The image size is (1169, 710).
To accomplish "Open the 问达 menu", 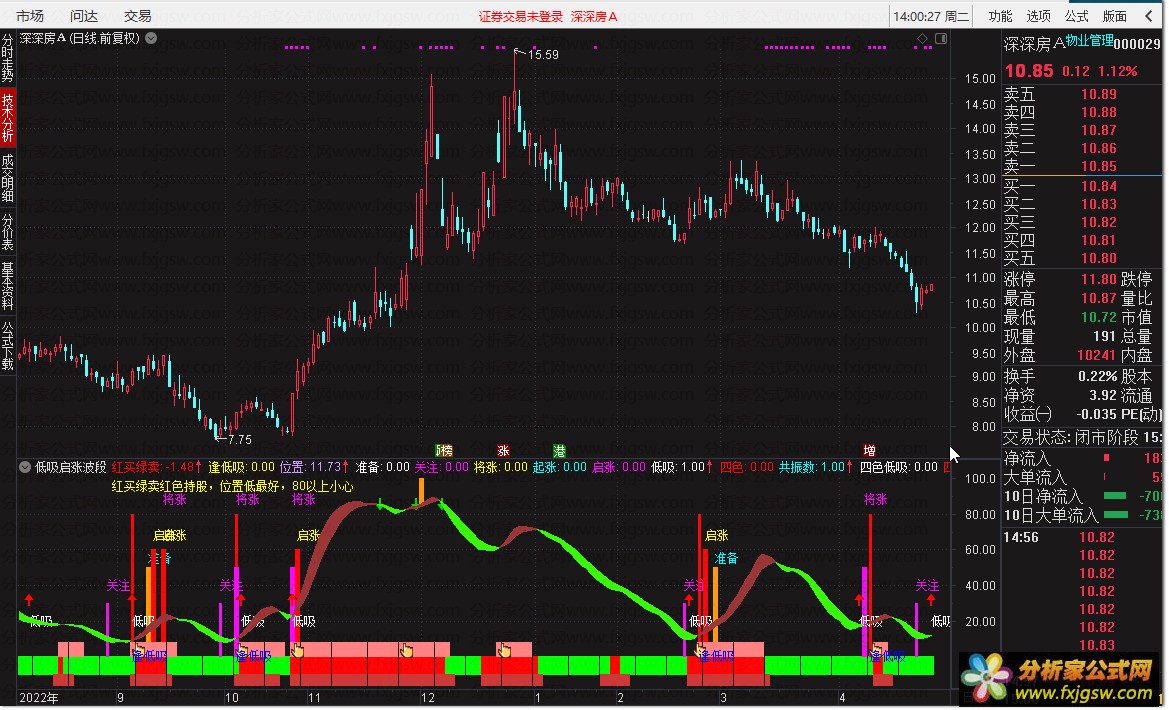I will click(84, 16).
